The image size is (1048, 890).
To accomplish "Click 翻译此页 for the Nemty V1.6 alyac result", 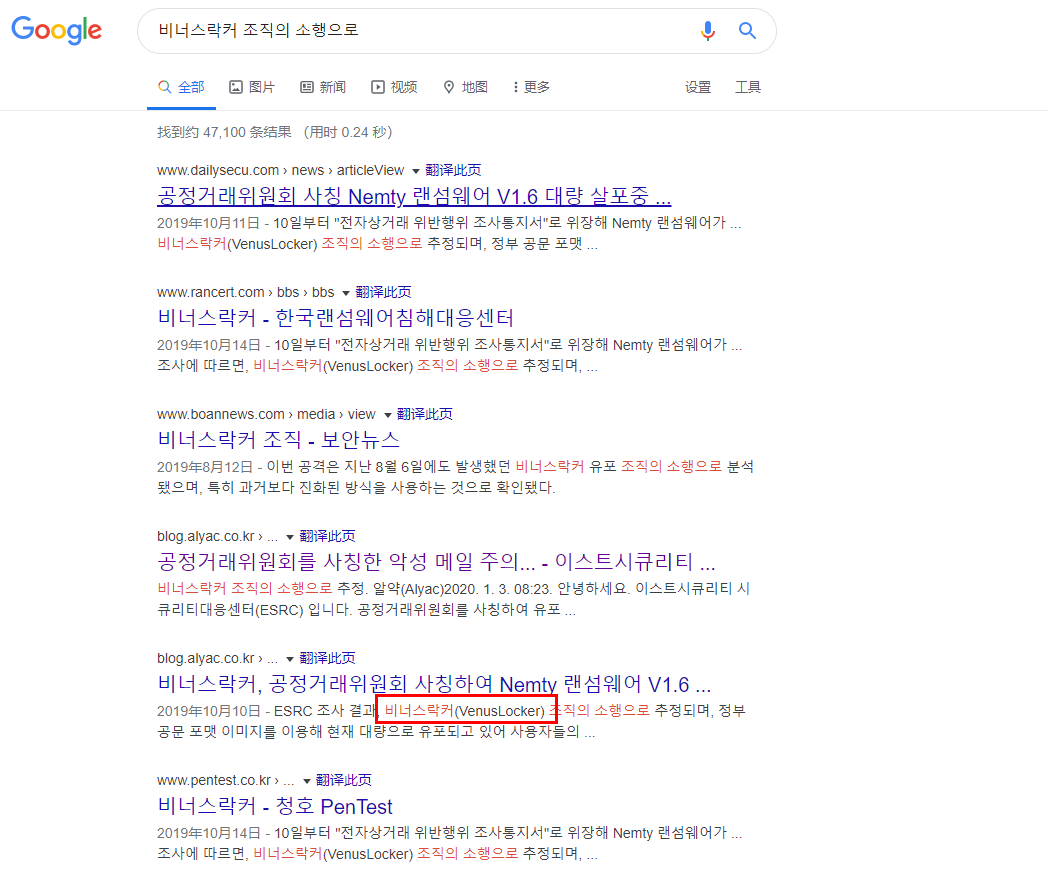I will 328,659.
